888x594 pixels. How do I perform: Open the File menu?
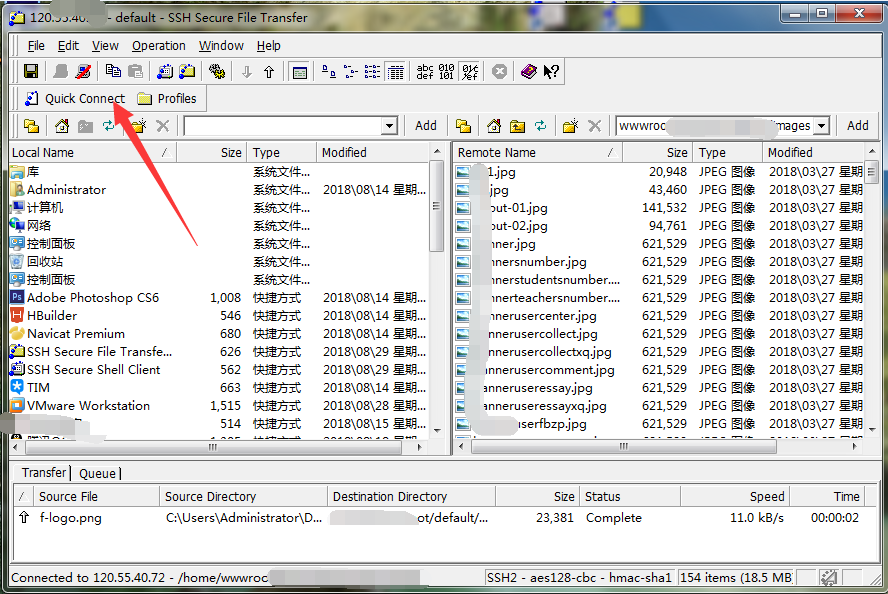(x=36, y=46)
